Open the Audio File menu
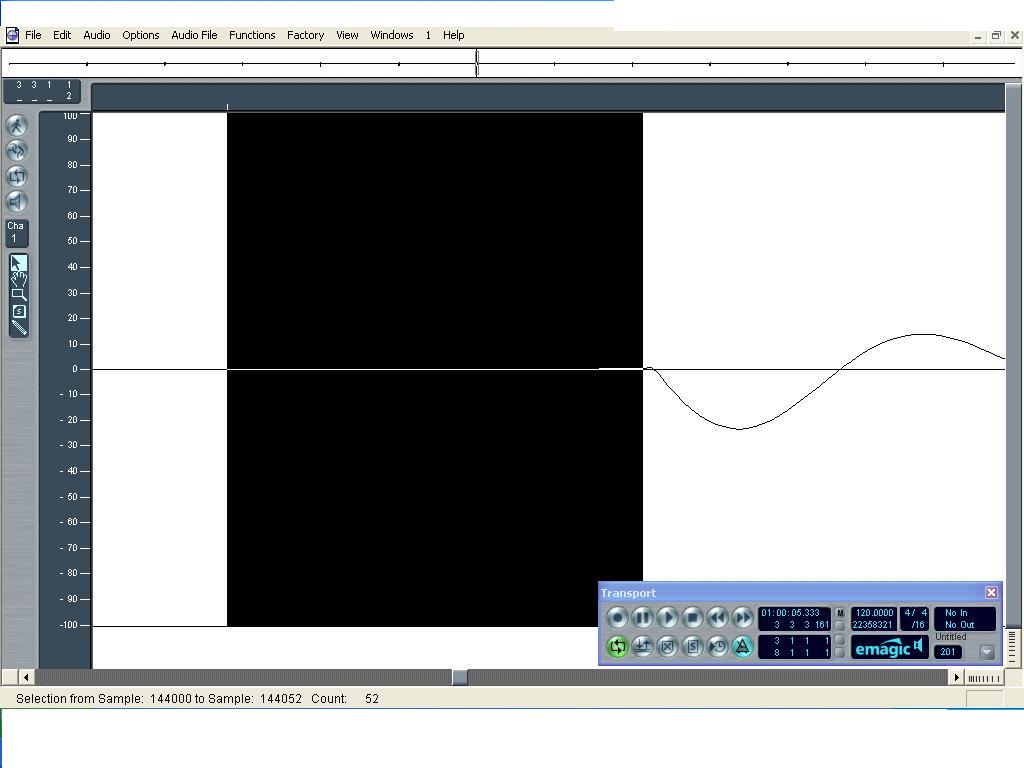 [194, 35]
